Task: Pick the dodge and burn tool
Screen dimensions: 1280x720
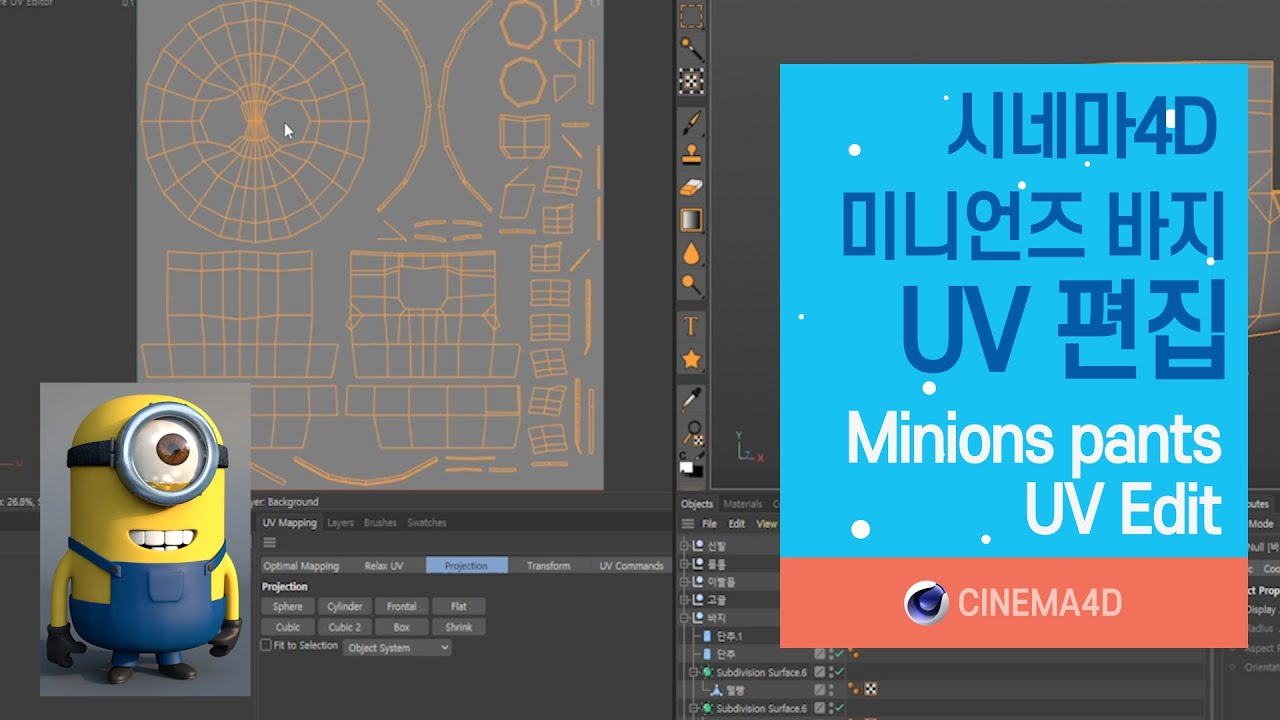Action: pos(691,286)
